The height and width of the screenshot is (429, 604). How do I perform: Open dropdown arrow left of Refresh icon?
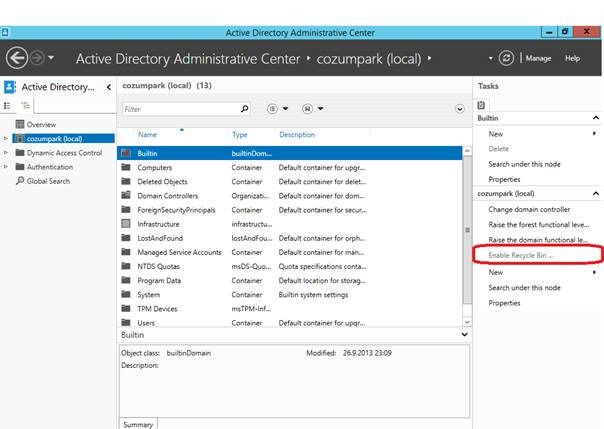click(x=490, y=59)
